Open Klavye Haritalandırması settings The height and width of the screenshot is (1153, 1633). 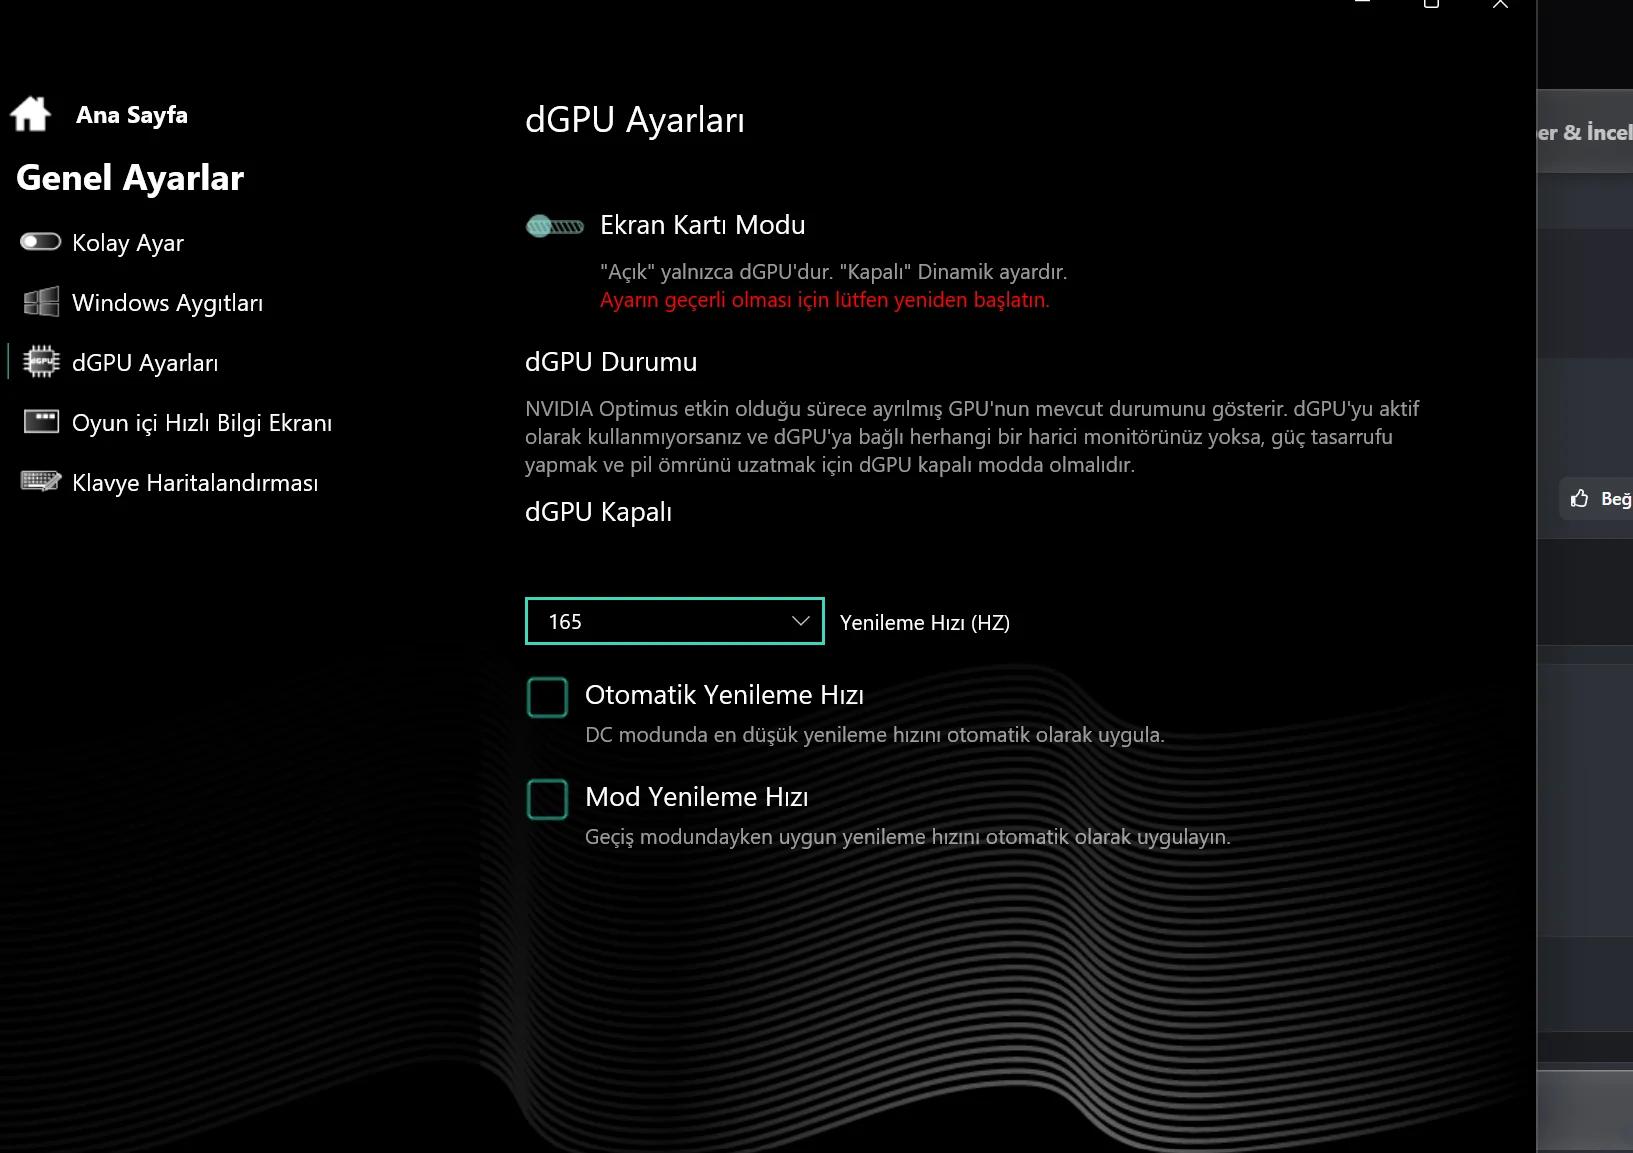(195, 483)
